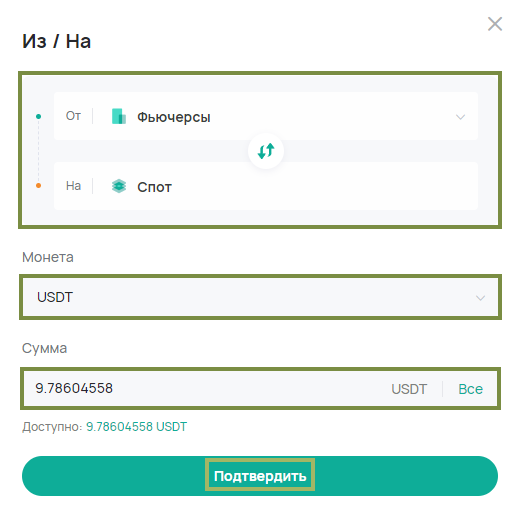The width and height of the screenshot is (520, 516).
Task: Click the green dot beside От
Action: pos(38,116)
